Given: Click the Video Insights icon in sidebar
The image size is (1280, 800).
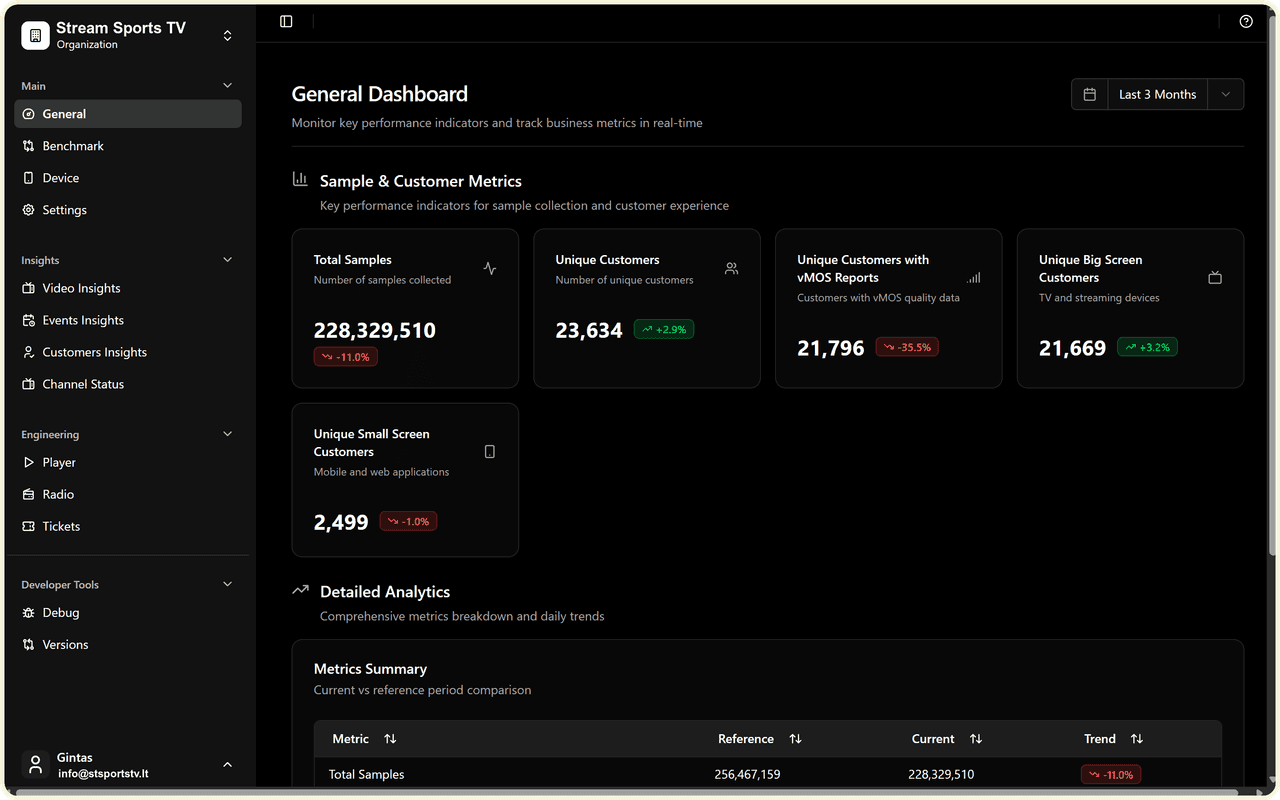Looking at the screenshot, I should pyautogui.click(x=29, y=288).
